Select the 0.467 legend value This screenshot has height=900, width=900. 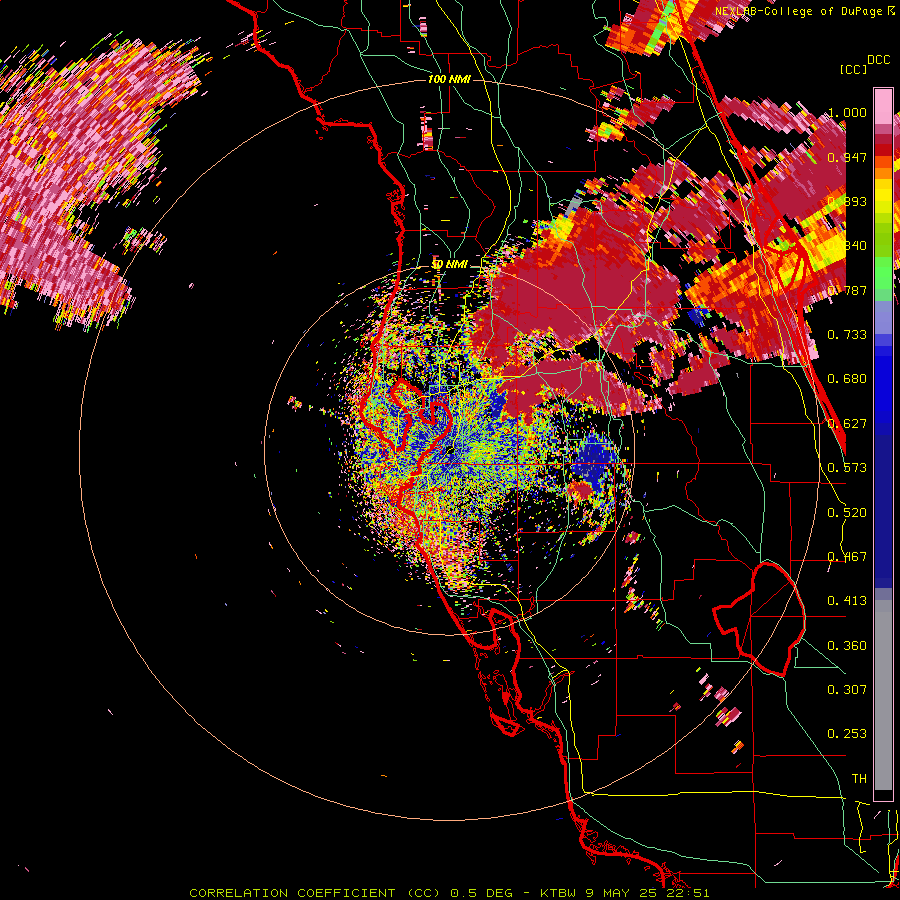(x=847, y=557)
